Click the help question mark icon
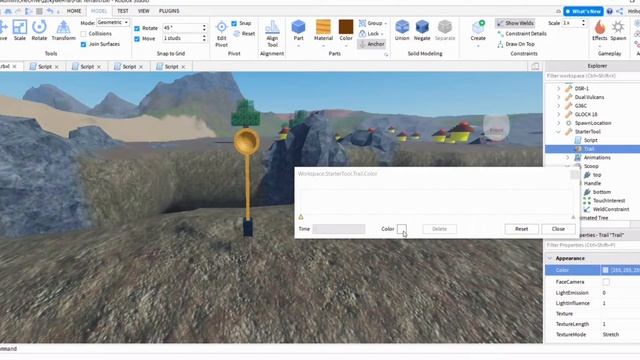 (x=610, y=11)
